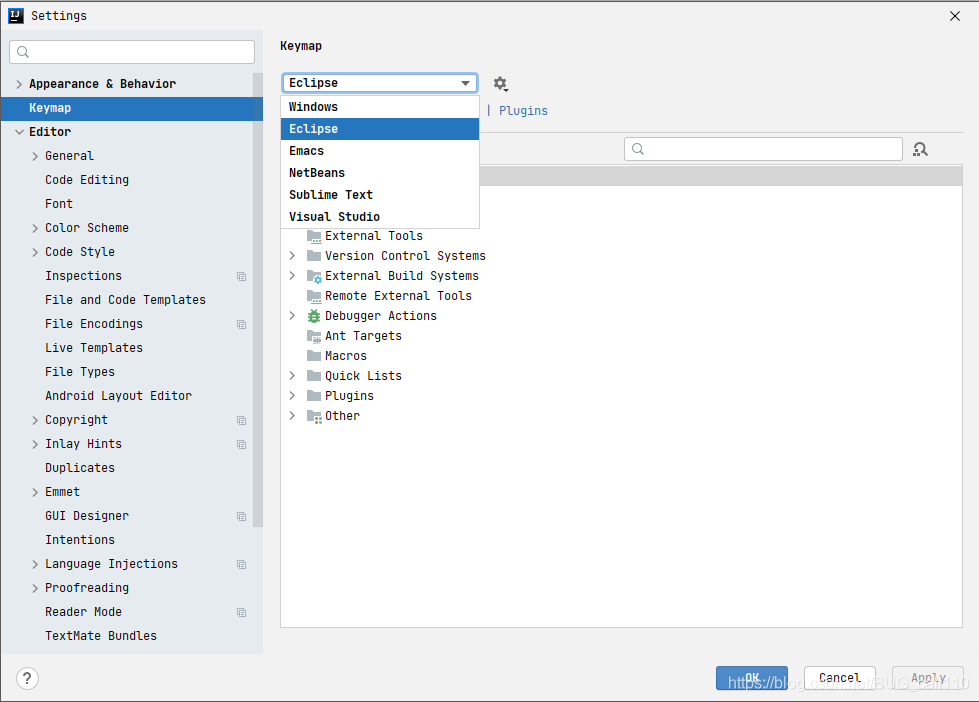Click the copy-settings icon beside Reader Mode

pyautogui.click(x=241, y=611)
